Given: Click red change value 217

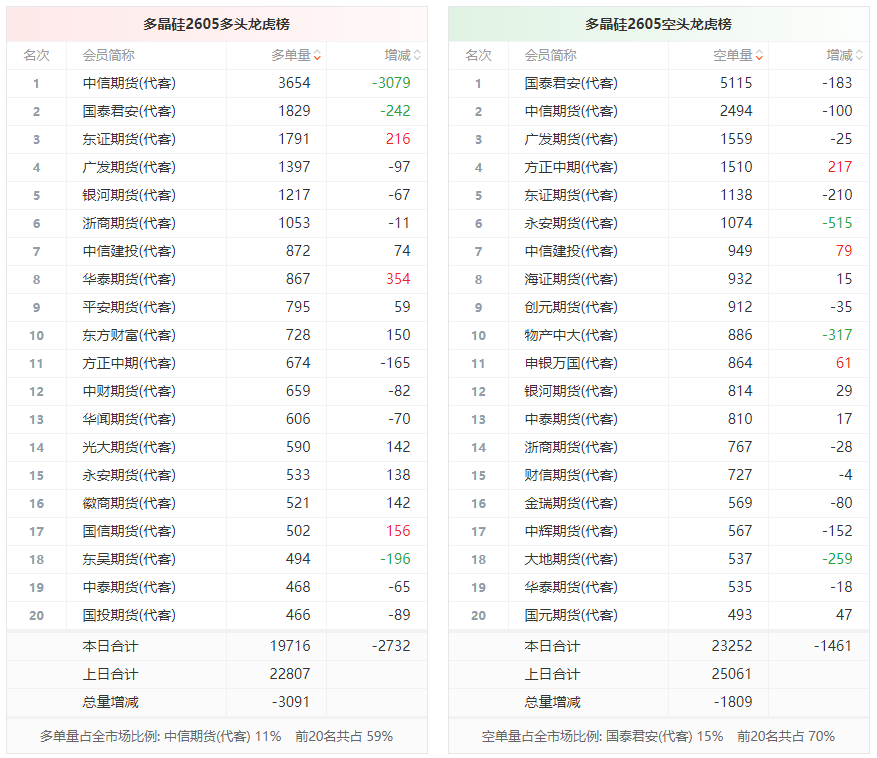Looking at the screenshot, I should click(x=840, y=167).
